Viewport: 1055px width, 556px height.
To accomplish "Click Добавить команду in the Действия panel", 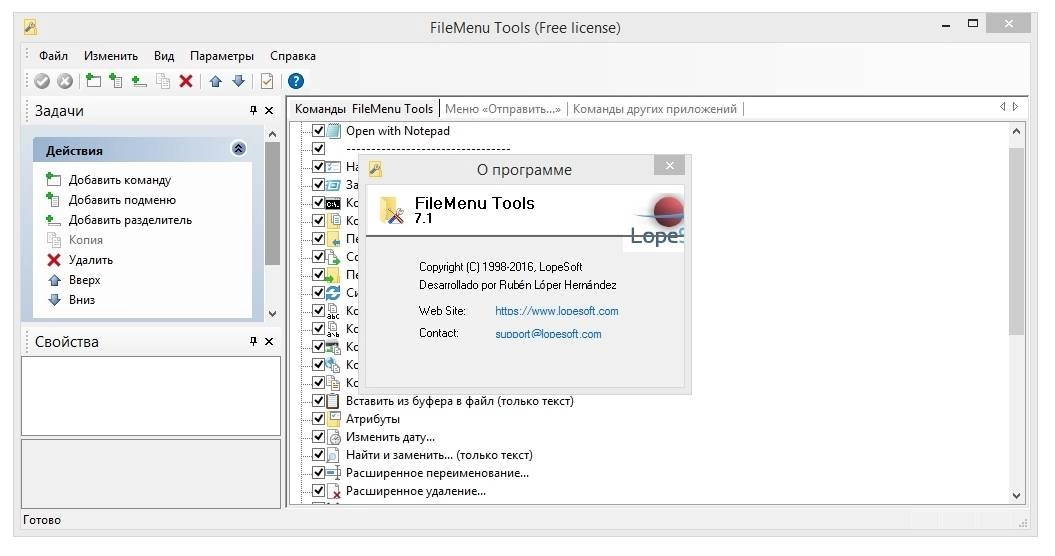I will click(120, 180).
